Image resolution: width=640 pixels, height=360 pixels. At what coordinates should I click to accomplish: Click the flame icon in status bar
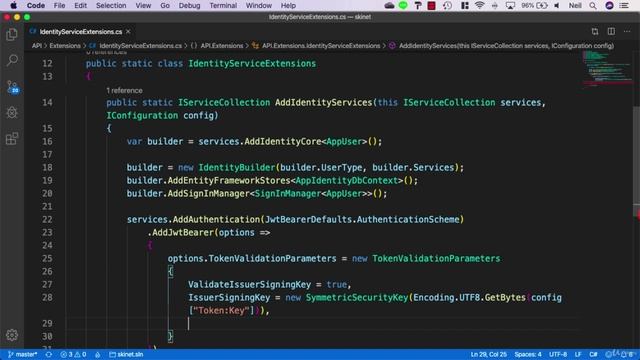pos(98,354)
